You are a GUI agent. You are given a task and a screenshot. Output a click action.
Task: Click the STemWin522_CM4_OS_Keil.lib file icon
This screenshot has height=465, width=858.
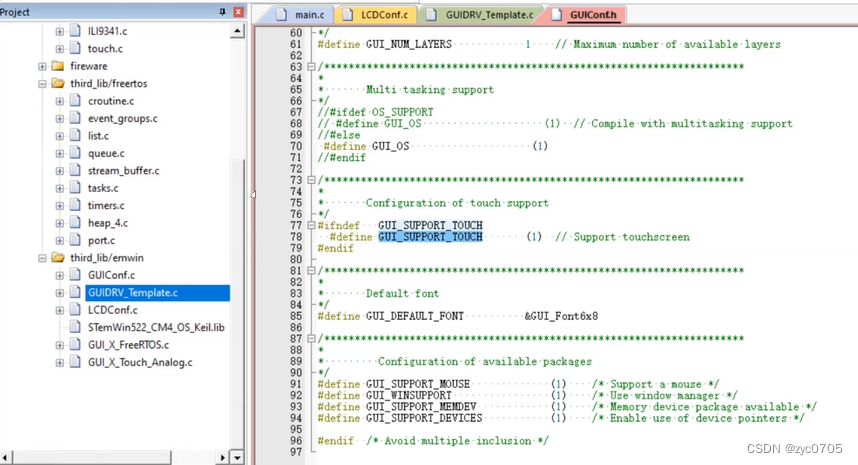(x=75, y=328)
